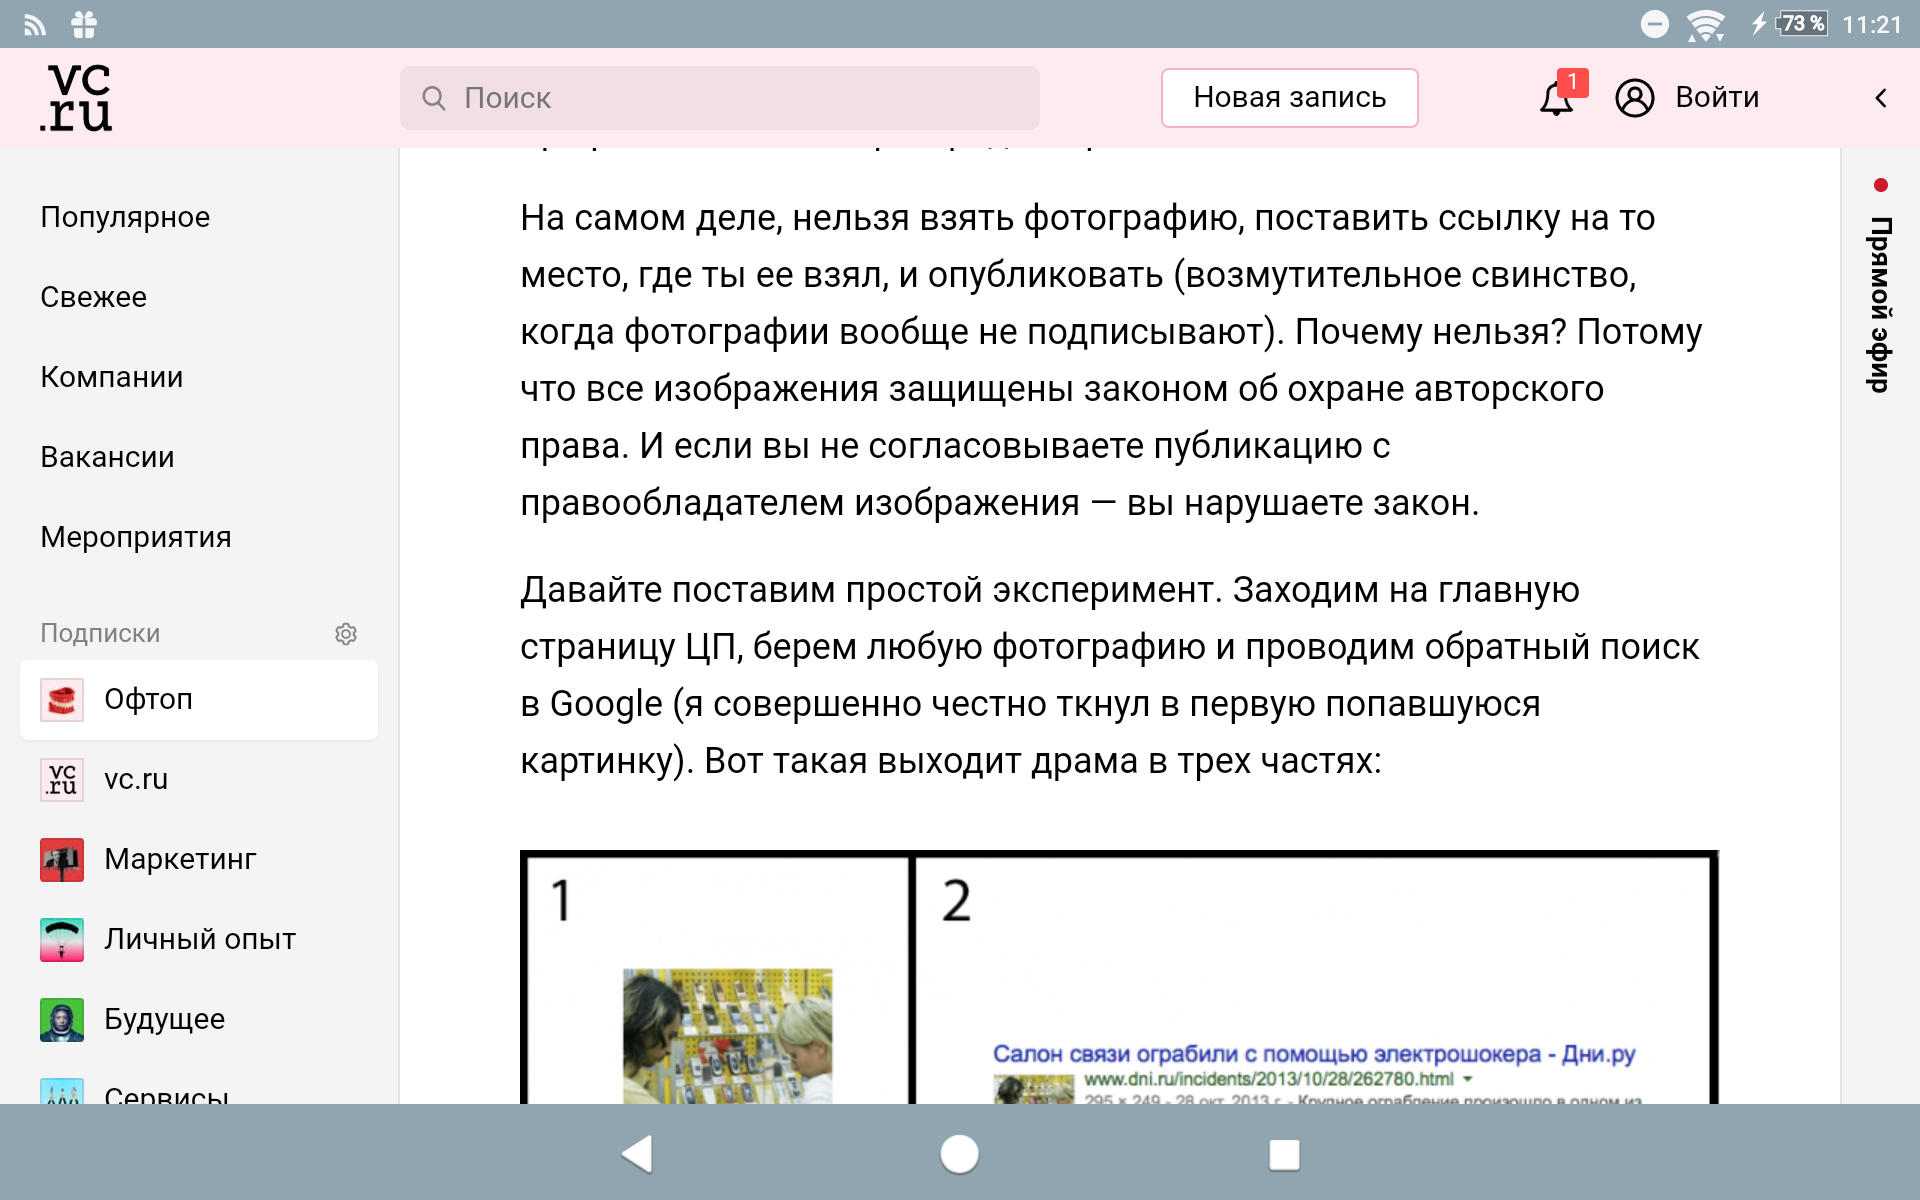Focus the Поиск search field

click(720, 98)
